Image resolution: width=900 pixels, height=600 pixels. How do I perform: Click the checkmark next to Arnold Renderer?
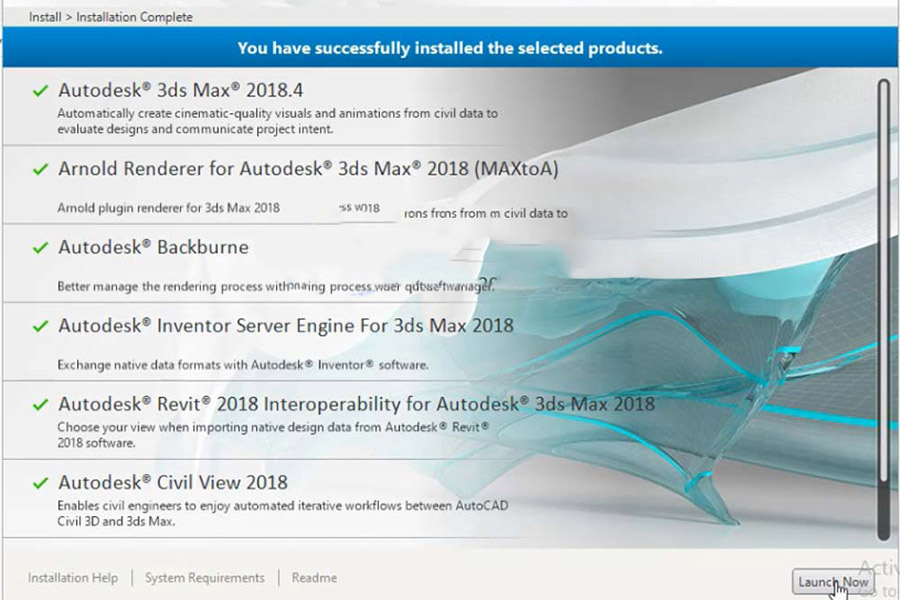pos(40,170)
